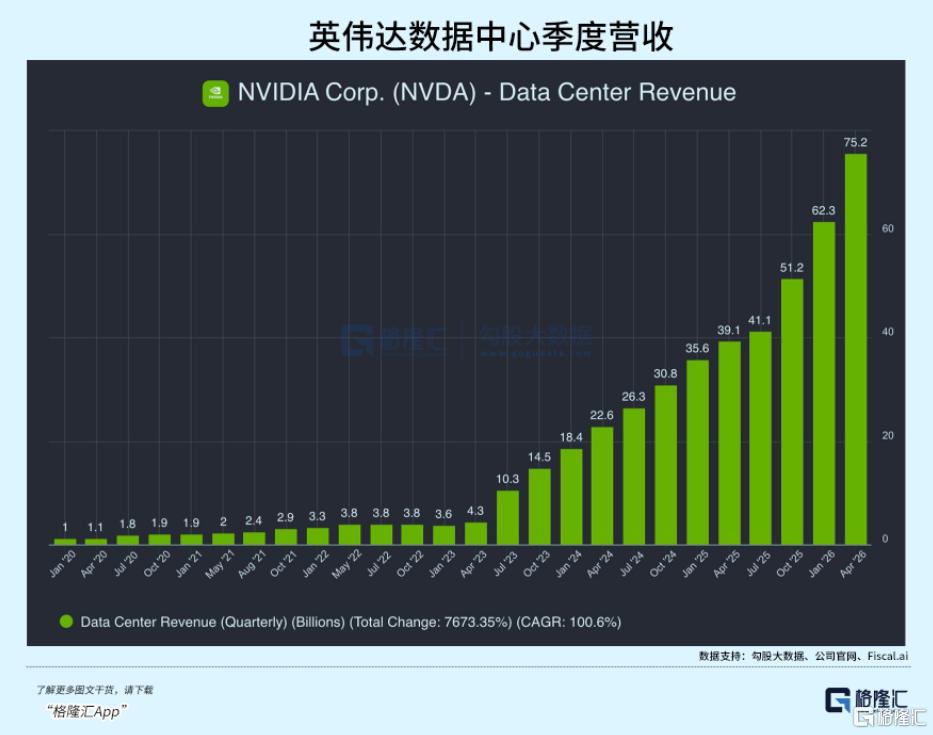Screen dimensions: 933x735
Task: Click the 3.6 value label
Action: click(x=443, y=514)
